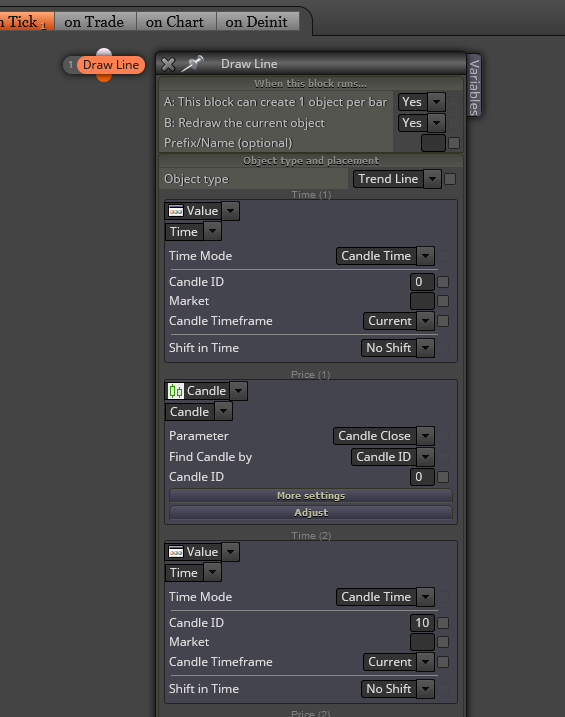Image resolution: width=565 pixels, height=717 pixels.
Task: Select the Draw Line block node
Action: pyautogui.click(x=111, y=65)
